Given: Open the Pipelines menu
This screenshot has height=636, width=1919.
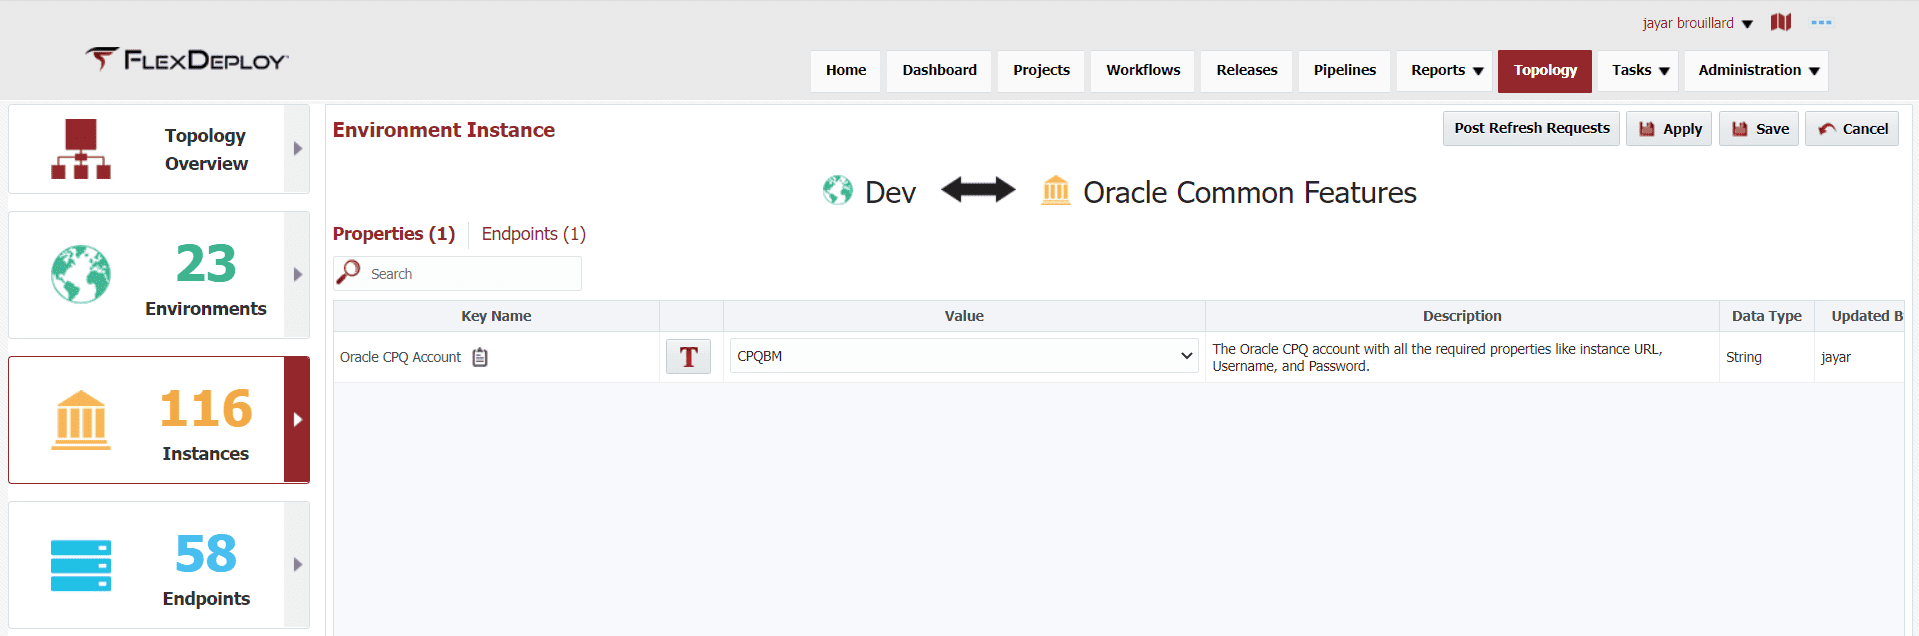Looking at the screenshot, I should [x=1344, y=70].
